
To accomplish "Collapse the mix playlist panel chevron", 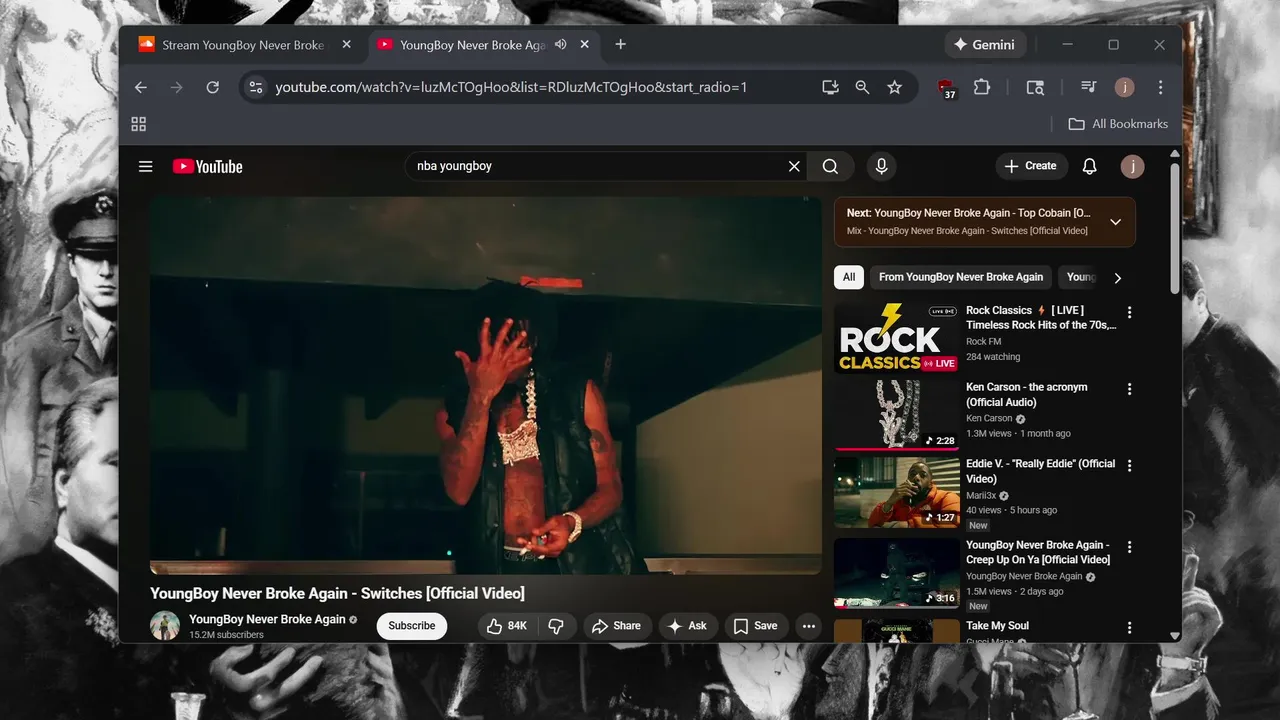I will (x=1116, y=222).
